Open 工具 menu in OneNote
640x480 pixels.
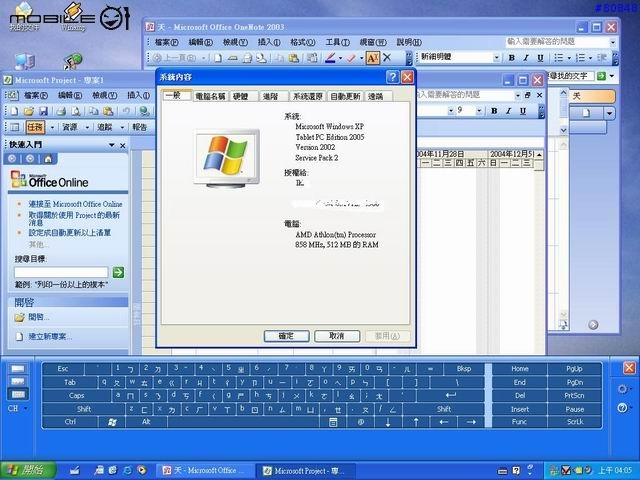338,42
